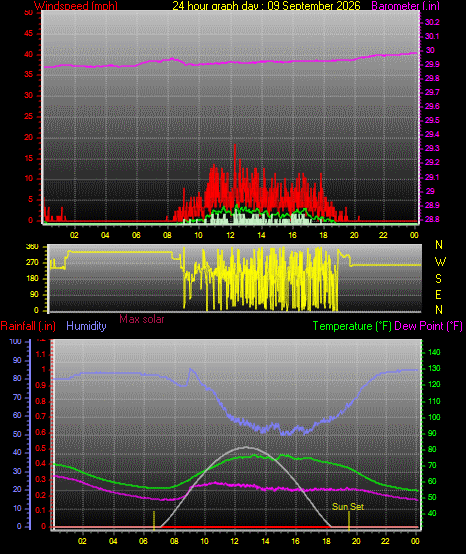Click the 29.5 barometer scale value

coord(432,120)
